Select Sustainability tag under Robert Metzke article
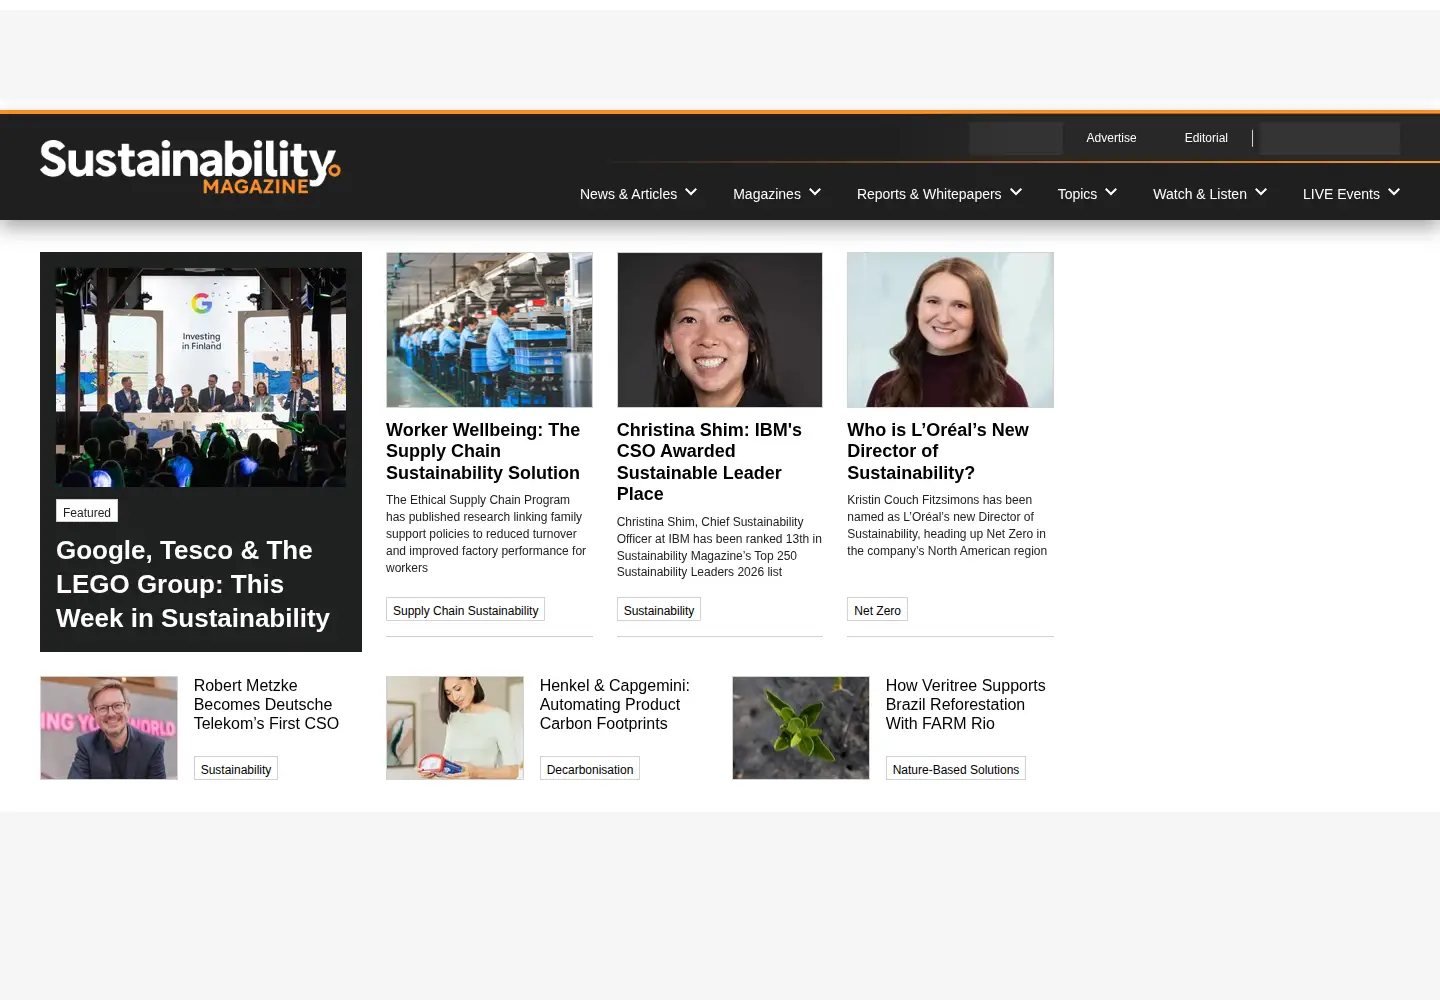 (236, 769)
